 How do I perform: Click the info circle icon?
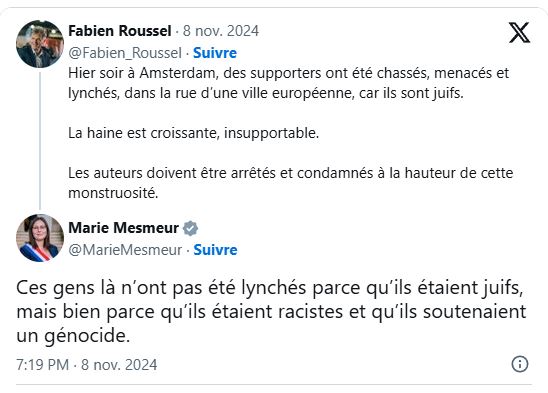pyautogui.click(x=520, y=364)
